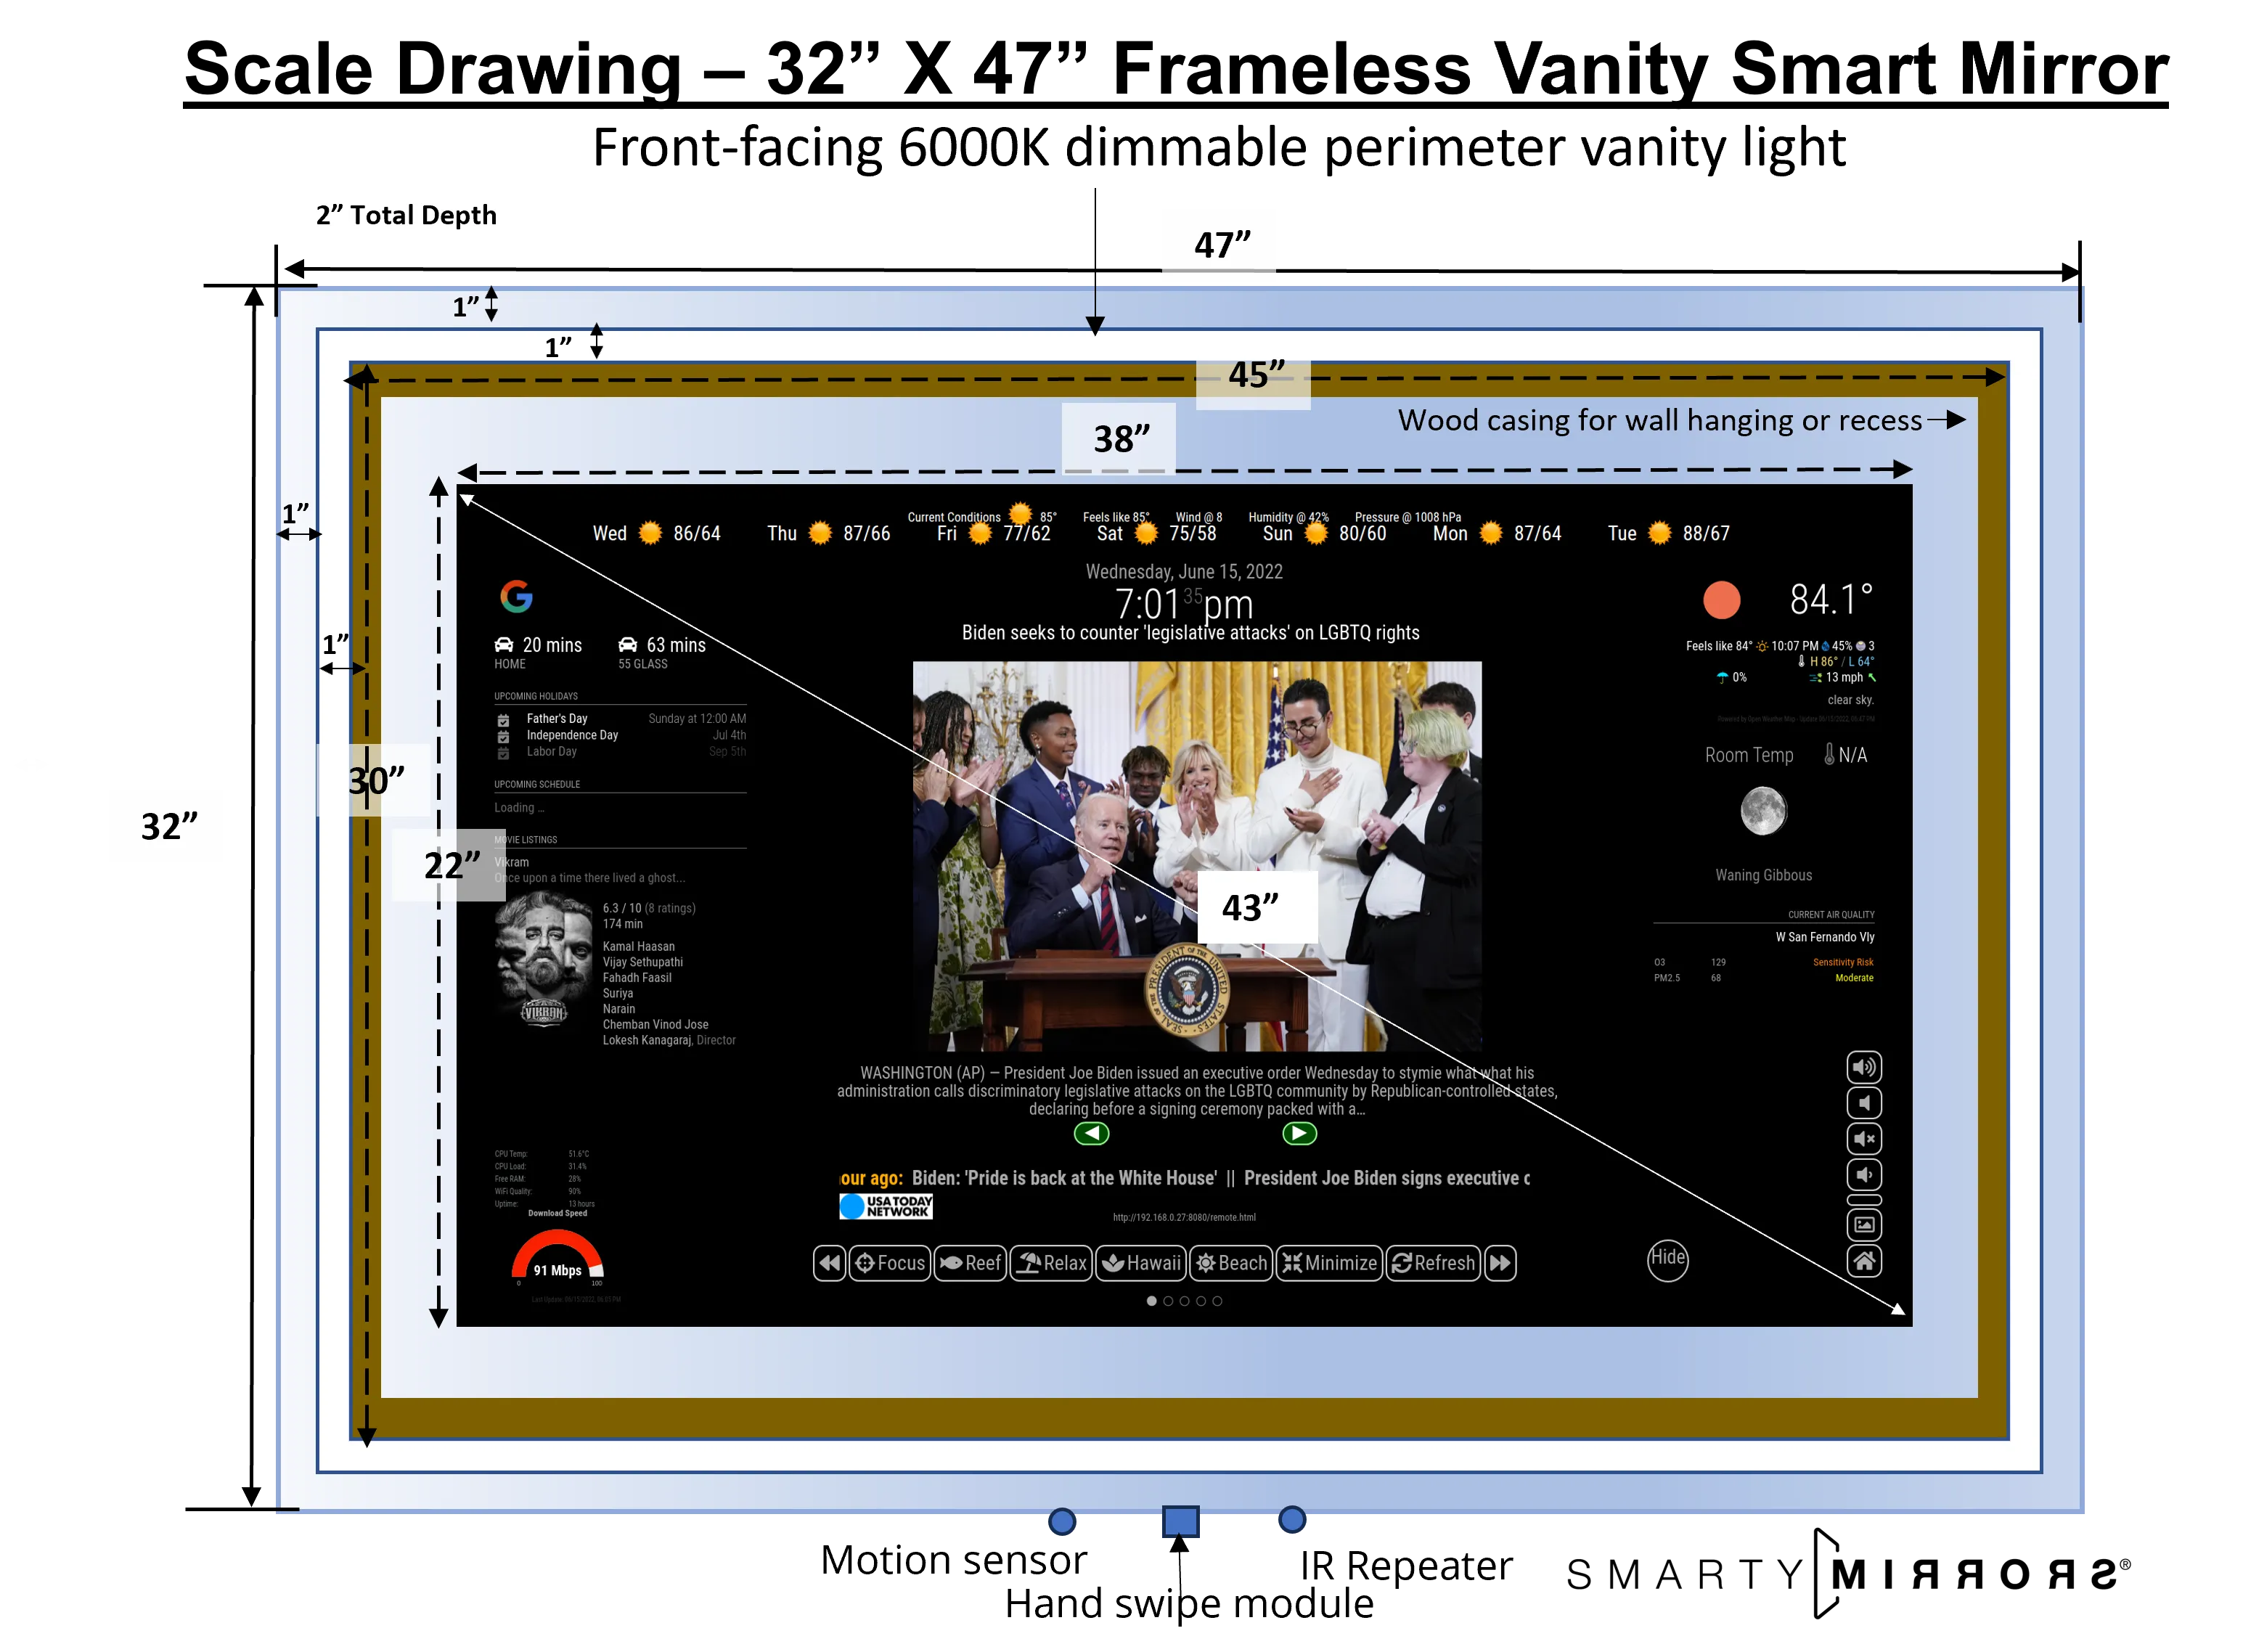
Task: Click the umbrella icon beside 0%
Action: (x=1722, y=678)
